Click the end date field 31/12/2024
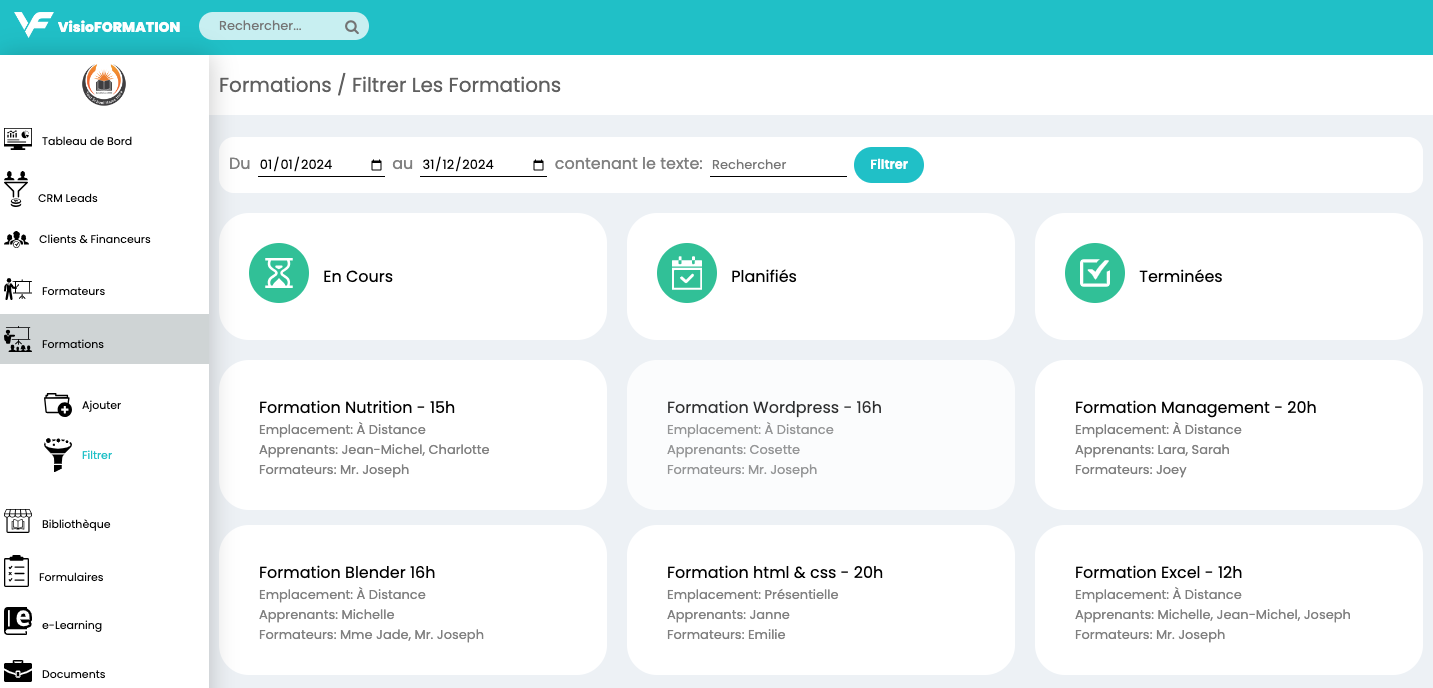This screenshot has height=688, width=1433. (x=483, y=165)
